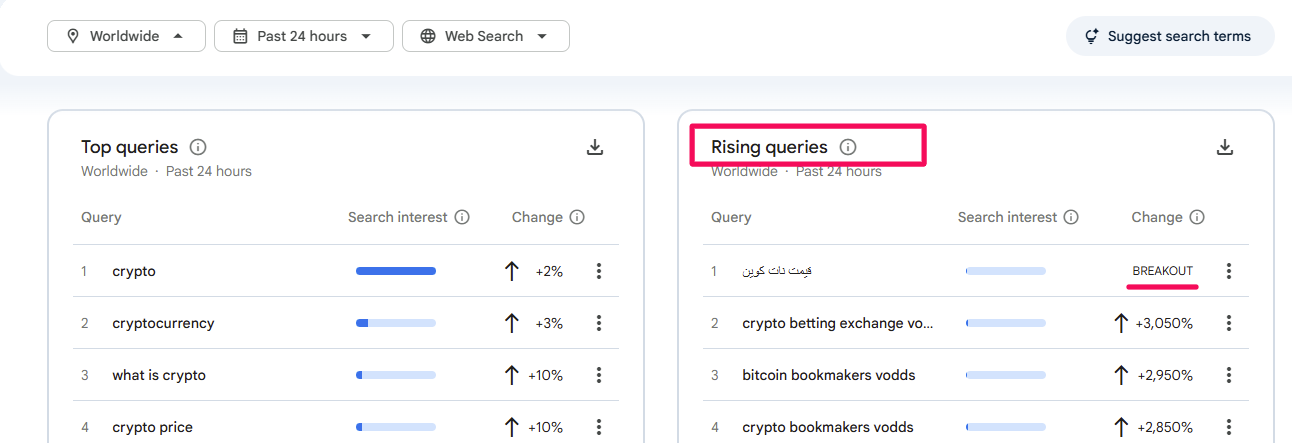Open the Web Search type dropdown

[x=485, y=36]
